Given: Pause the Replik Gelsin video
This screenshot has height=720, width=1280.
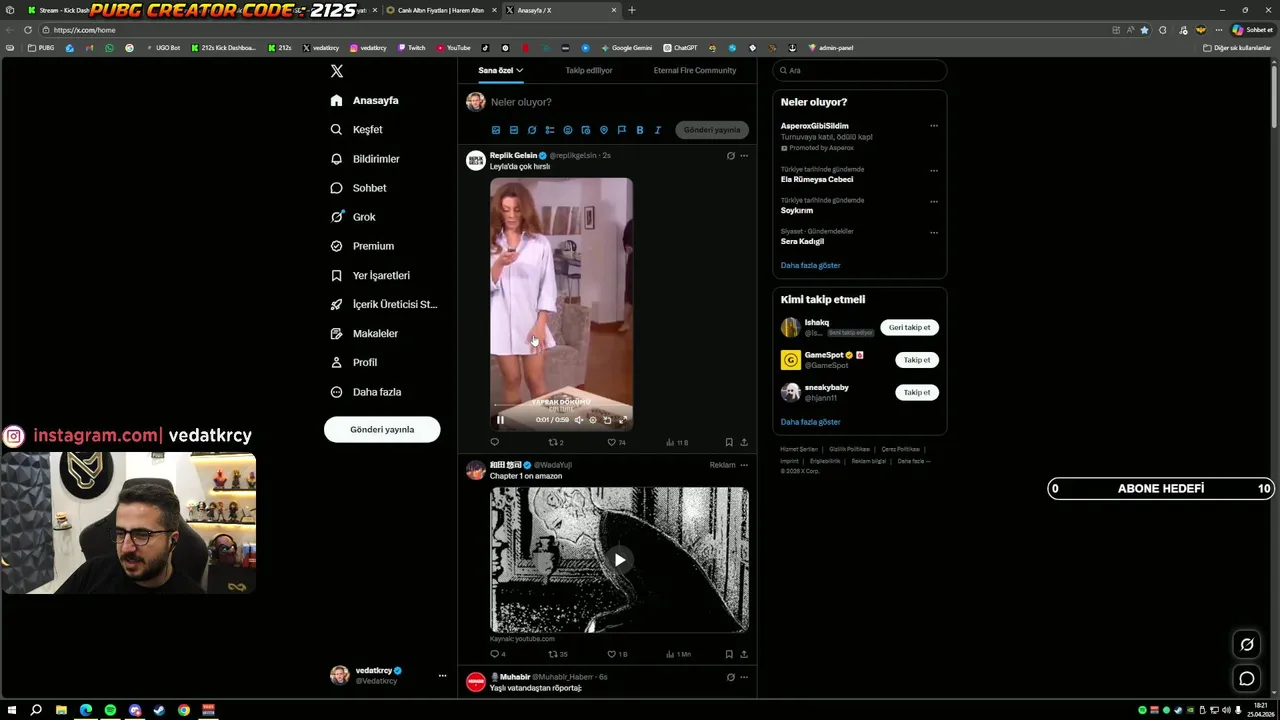Looking at the screenshot, I should pos(501,420).
